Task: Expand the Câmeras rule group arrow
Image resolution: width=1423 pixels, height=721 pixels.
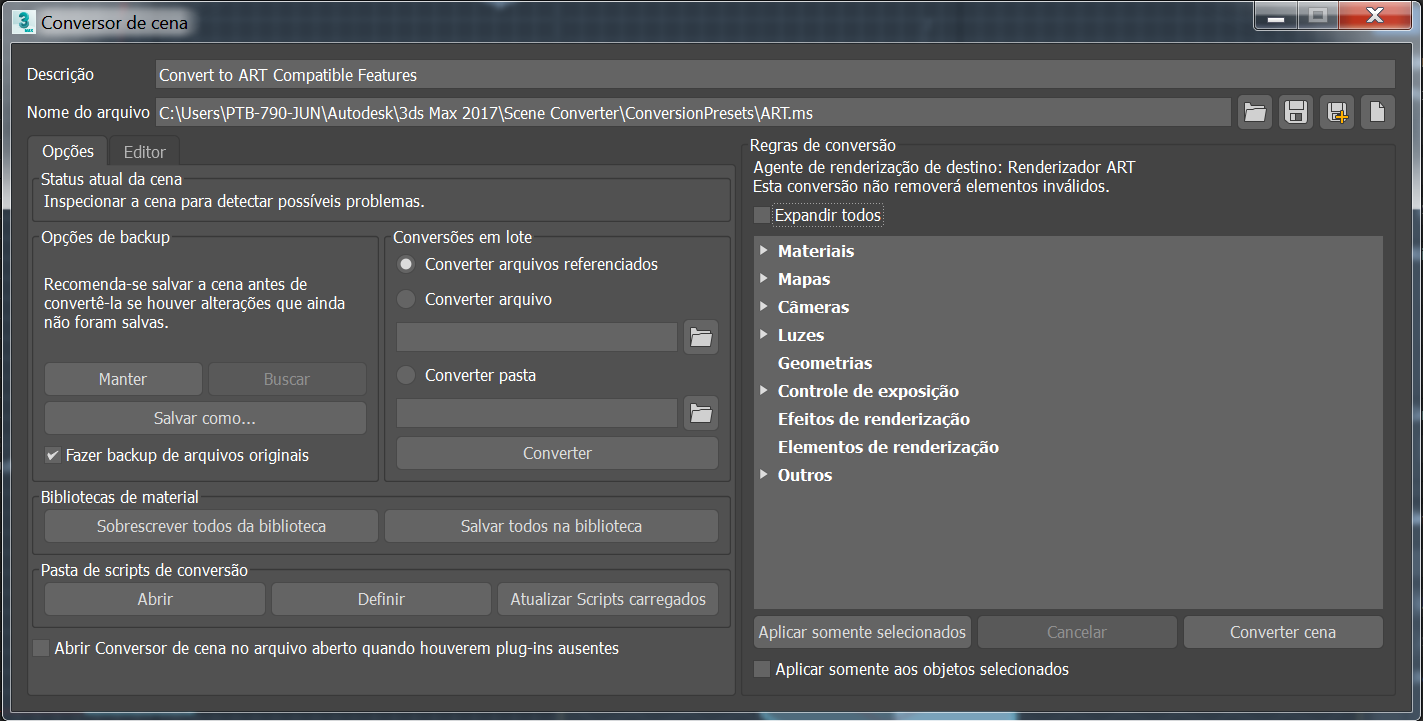Action: [x=765, y=306]
